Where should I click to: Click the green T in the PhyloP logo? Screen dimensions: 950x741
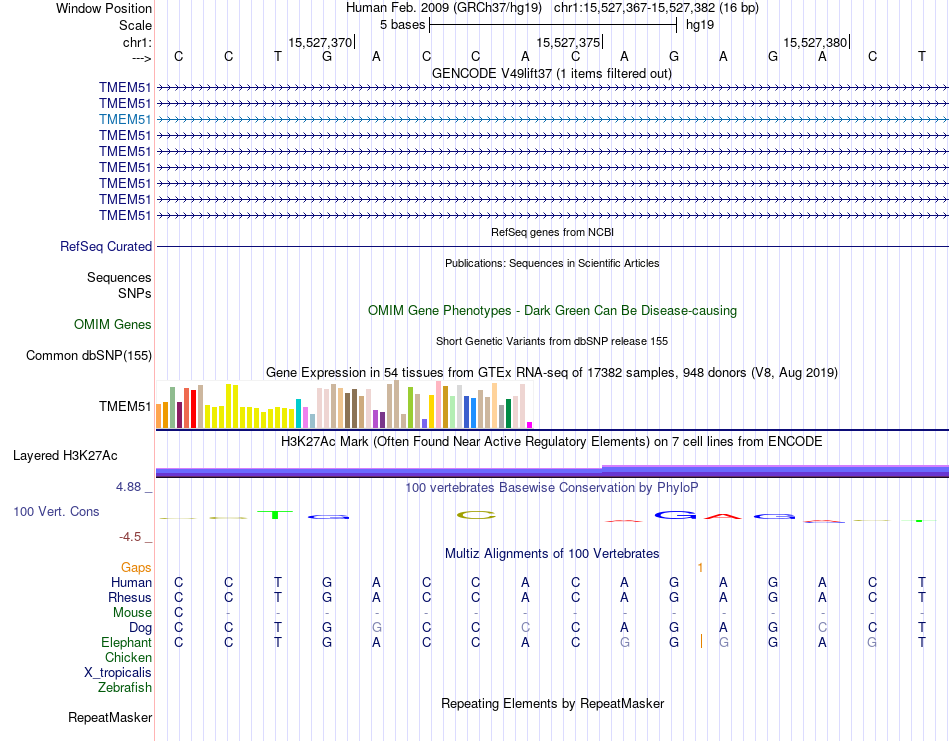coord(275,514)
